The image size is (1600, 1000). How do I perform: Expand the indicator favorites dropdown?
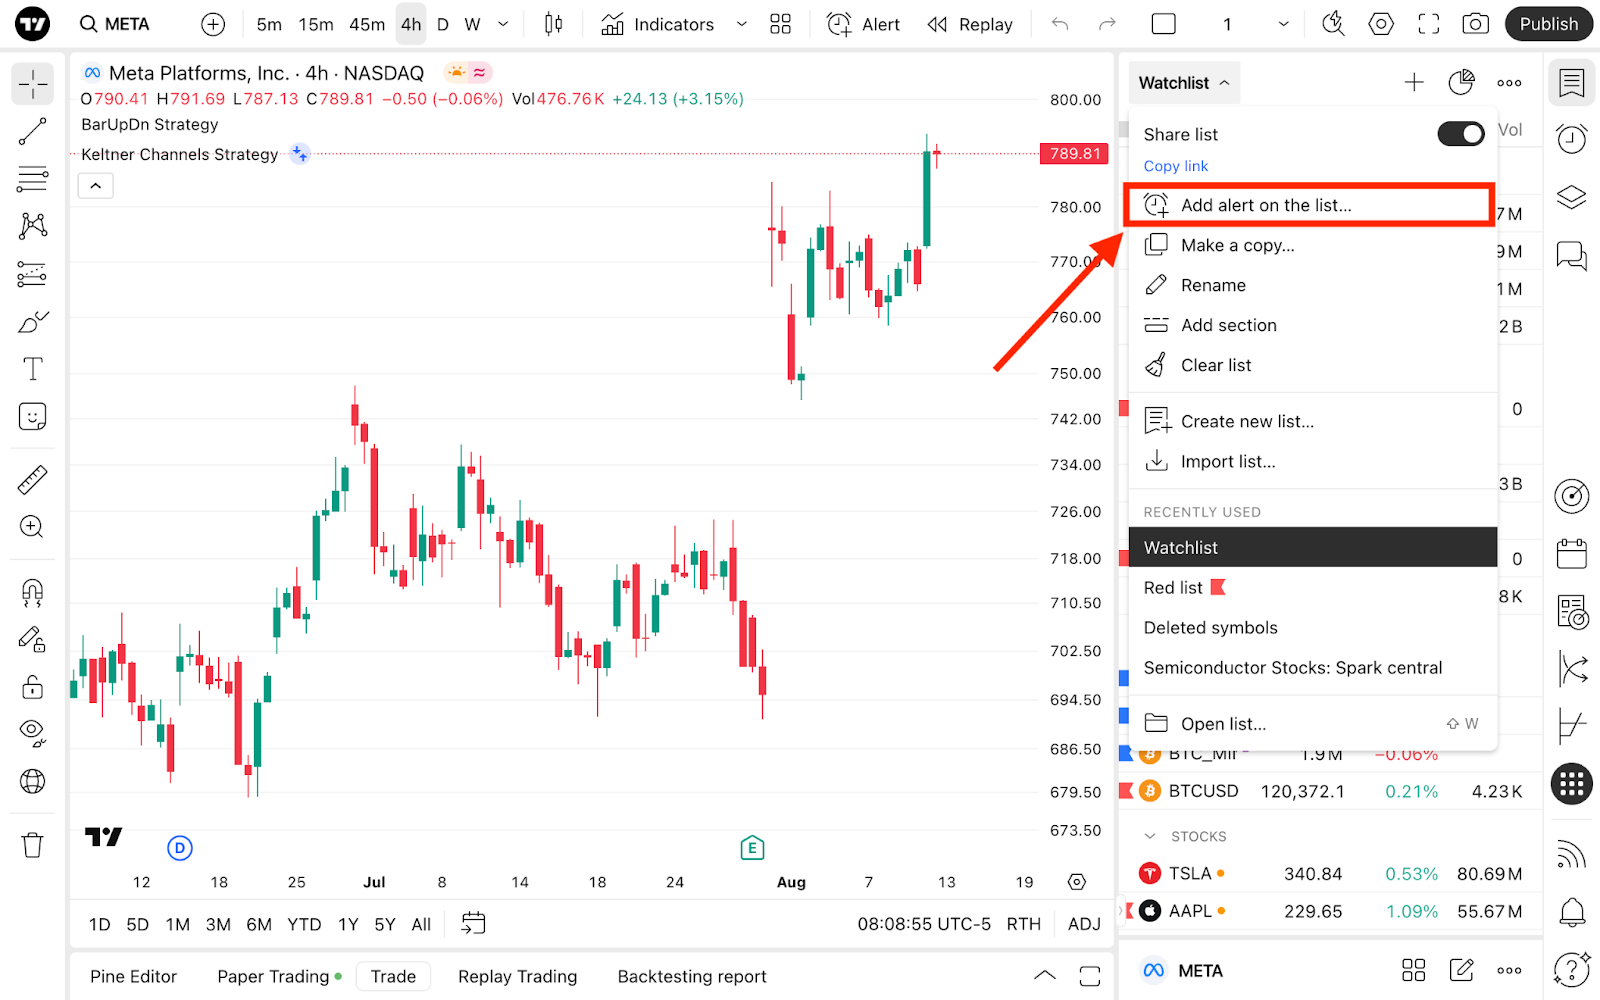[x=741, y=24]
